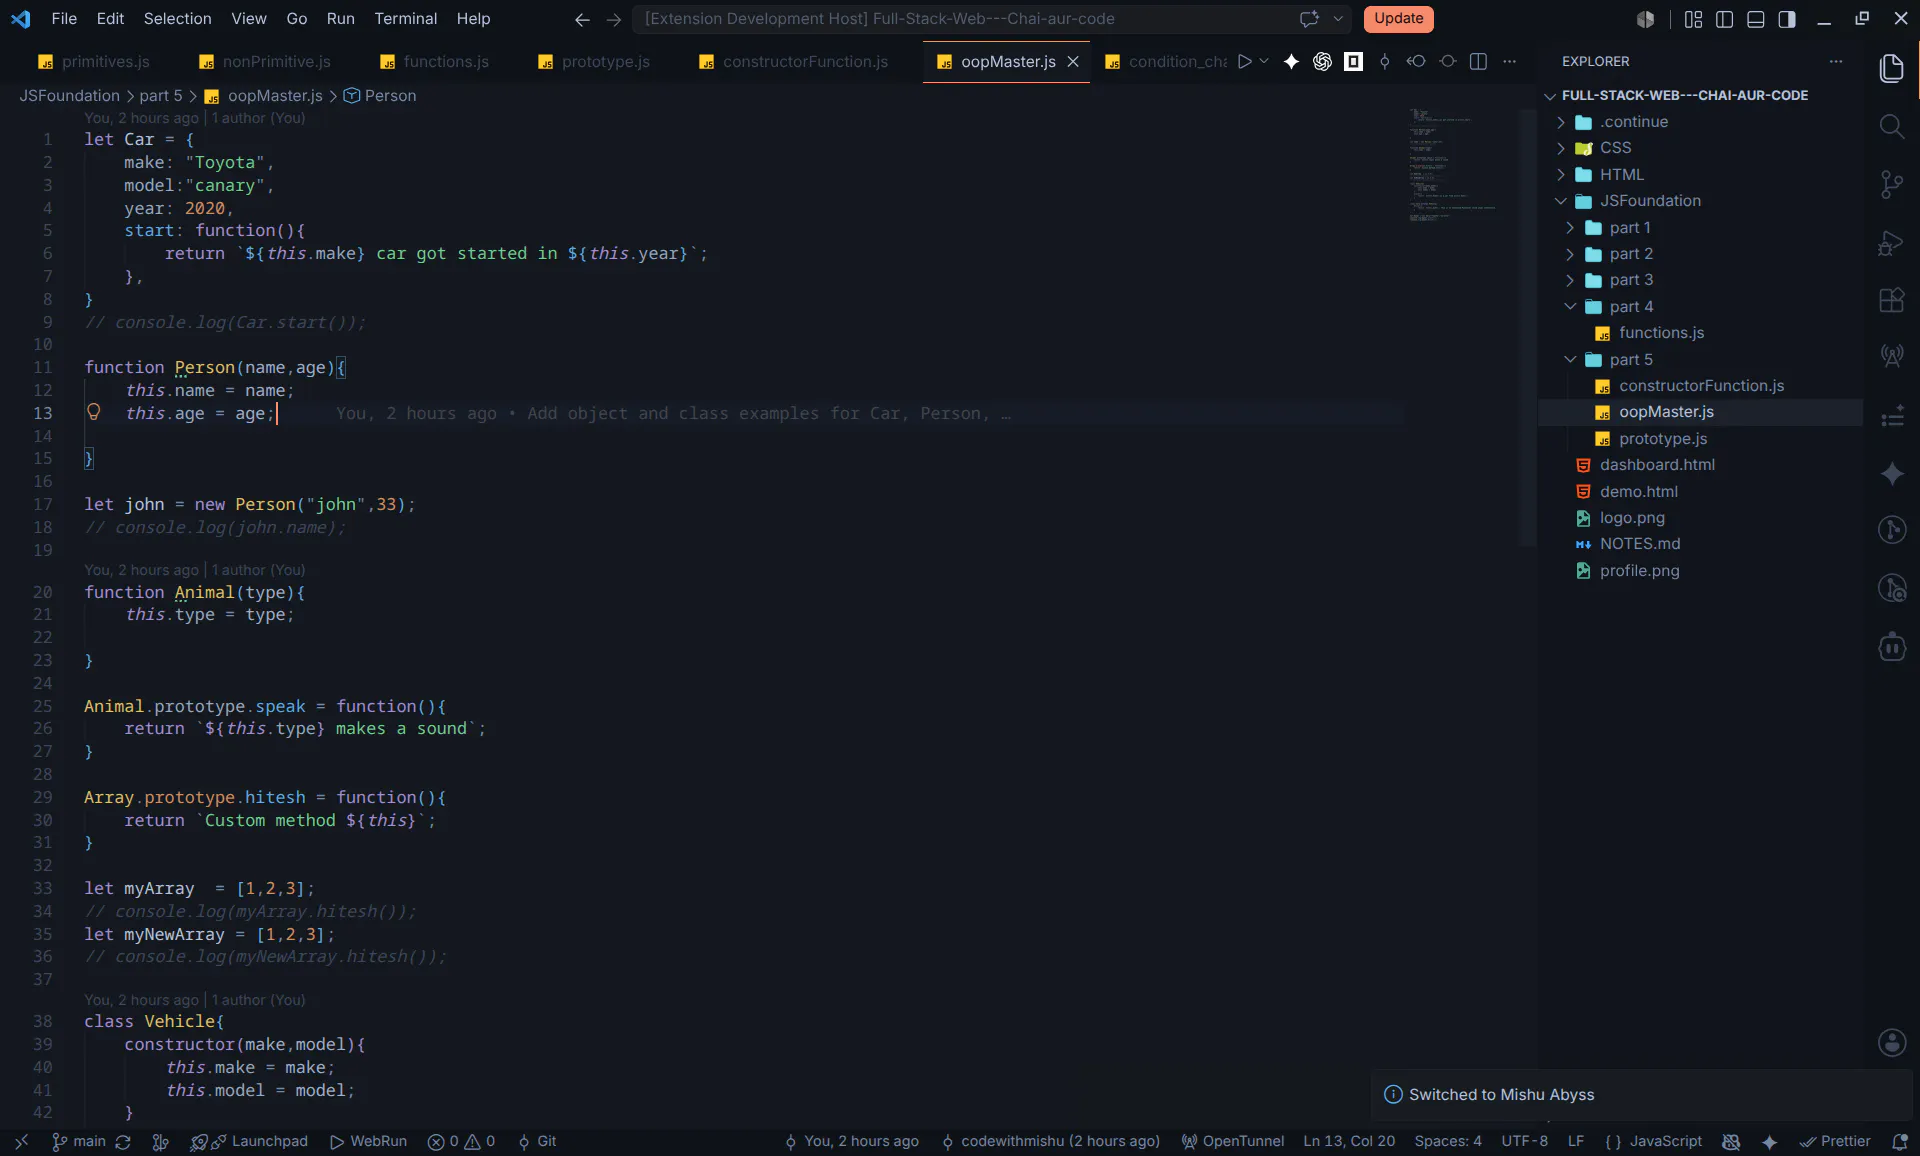This screenshot has height=1156, width=1920.
Task: Click the git commit icon in editor toolbar
Action: click(1385, 61)
